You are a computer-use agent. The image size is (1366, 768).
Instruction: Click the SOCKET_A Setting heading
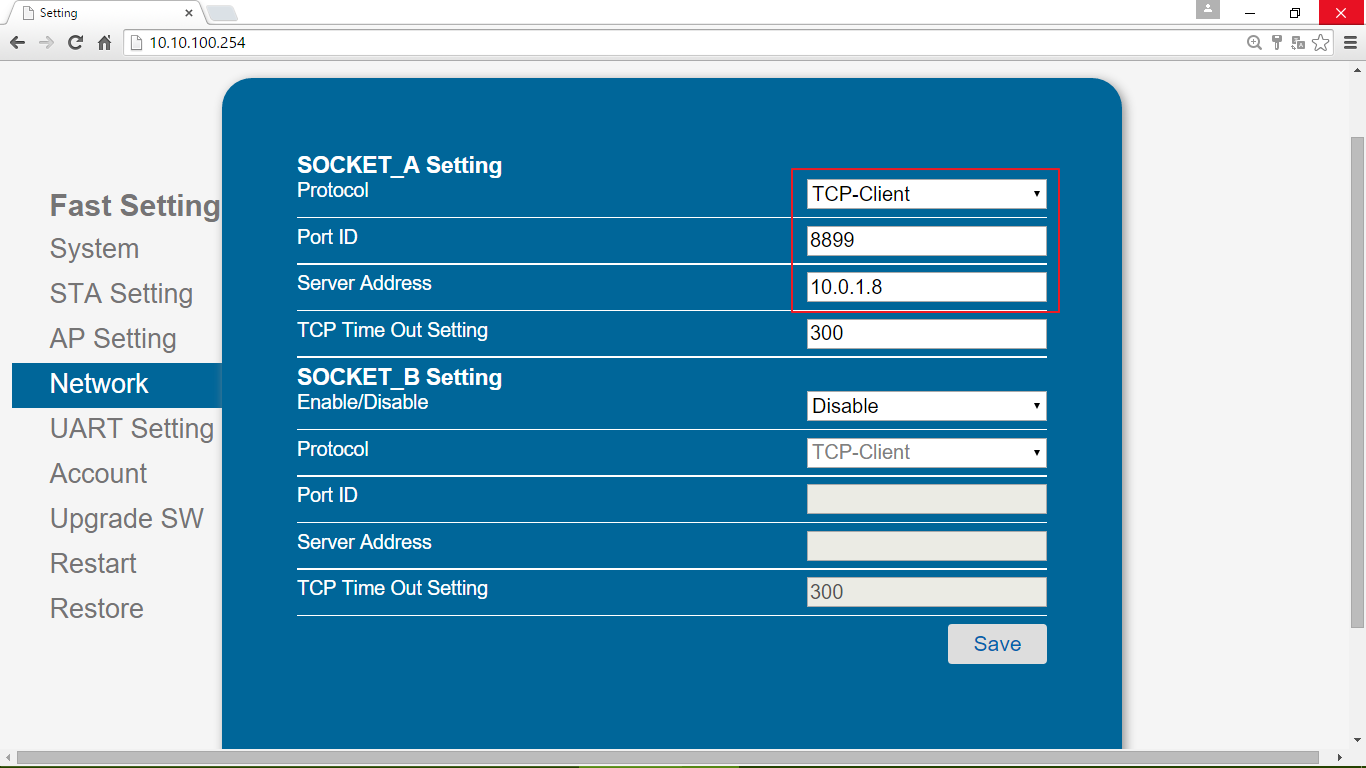(x=399, y=165)
